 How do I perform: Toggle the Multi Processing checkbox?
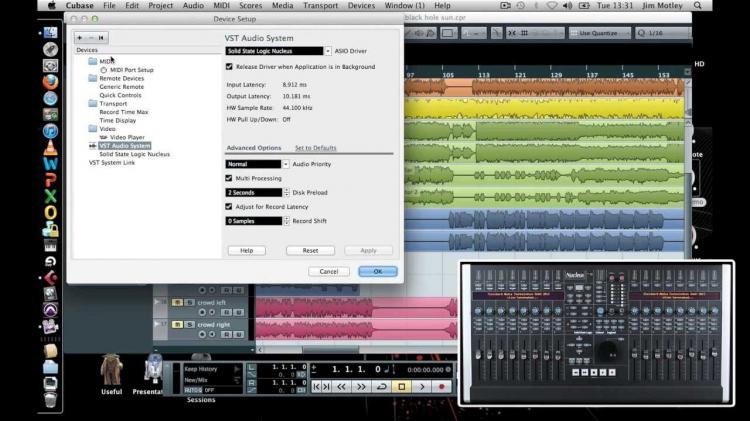(229, 178)
